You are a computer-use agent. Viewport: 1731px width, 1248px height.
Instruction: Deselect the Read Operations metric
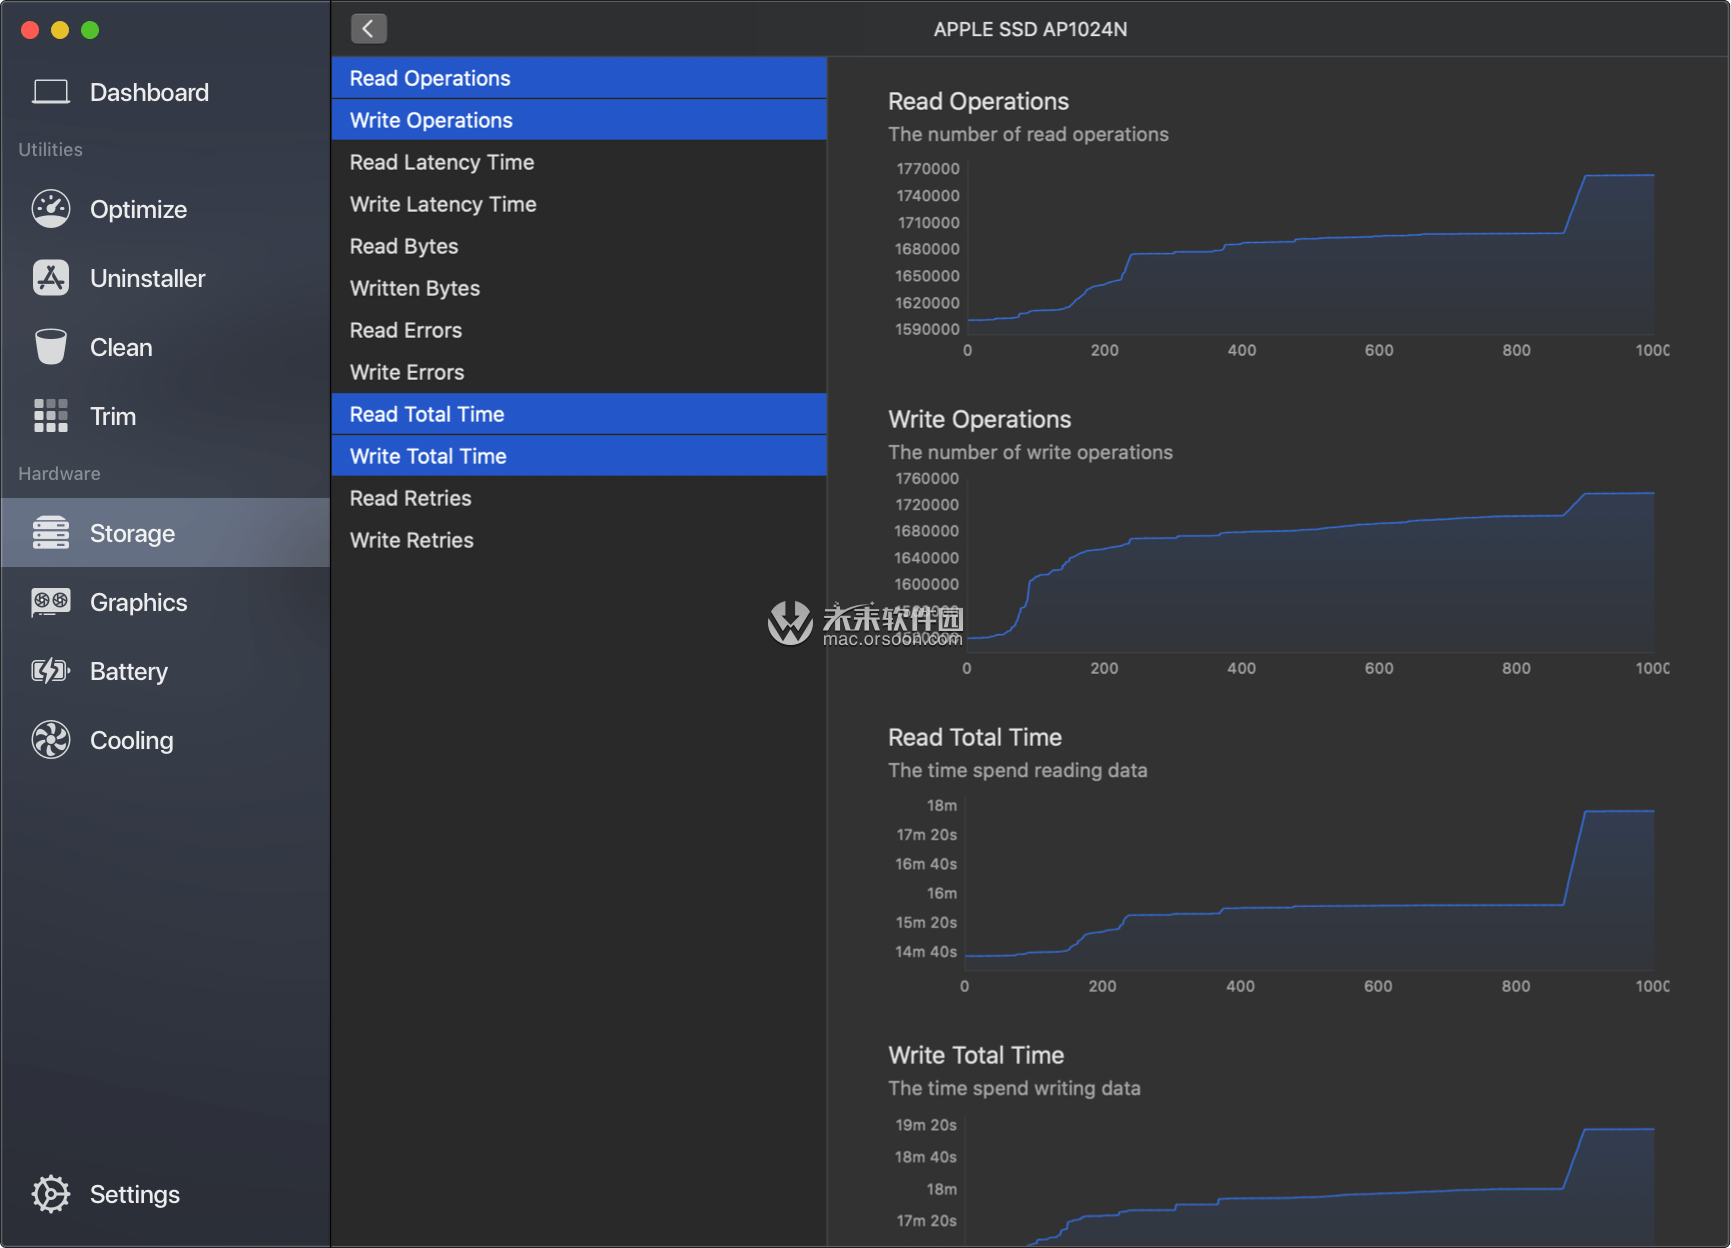(579, 78)
